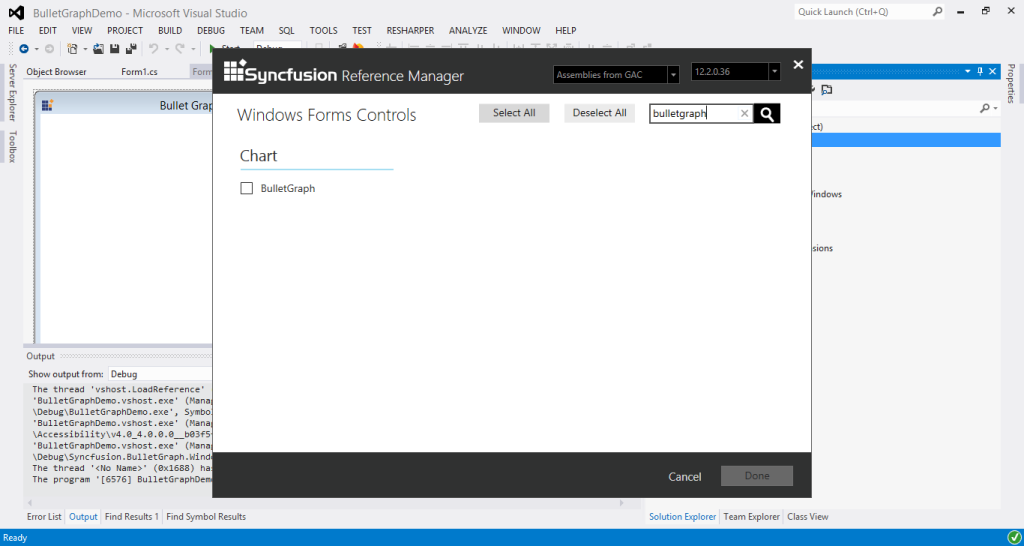Click the Bullet Graph form title icon
Screen dimensions: 1024x546
pyautogui.click(x=47, y=105)
